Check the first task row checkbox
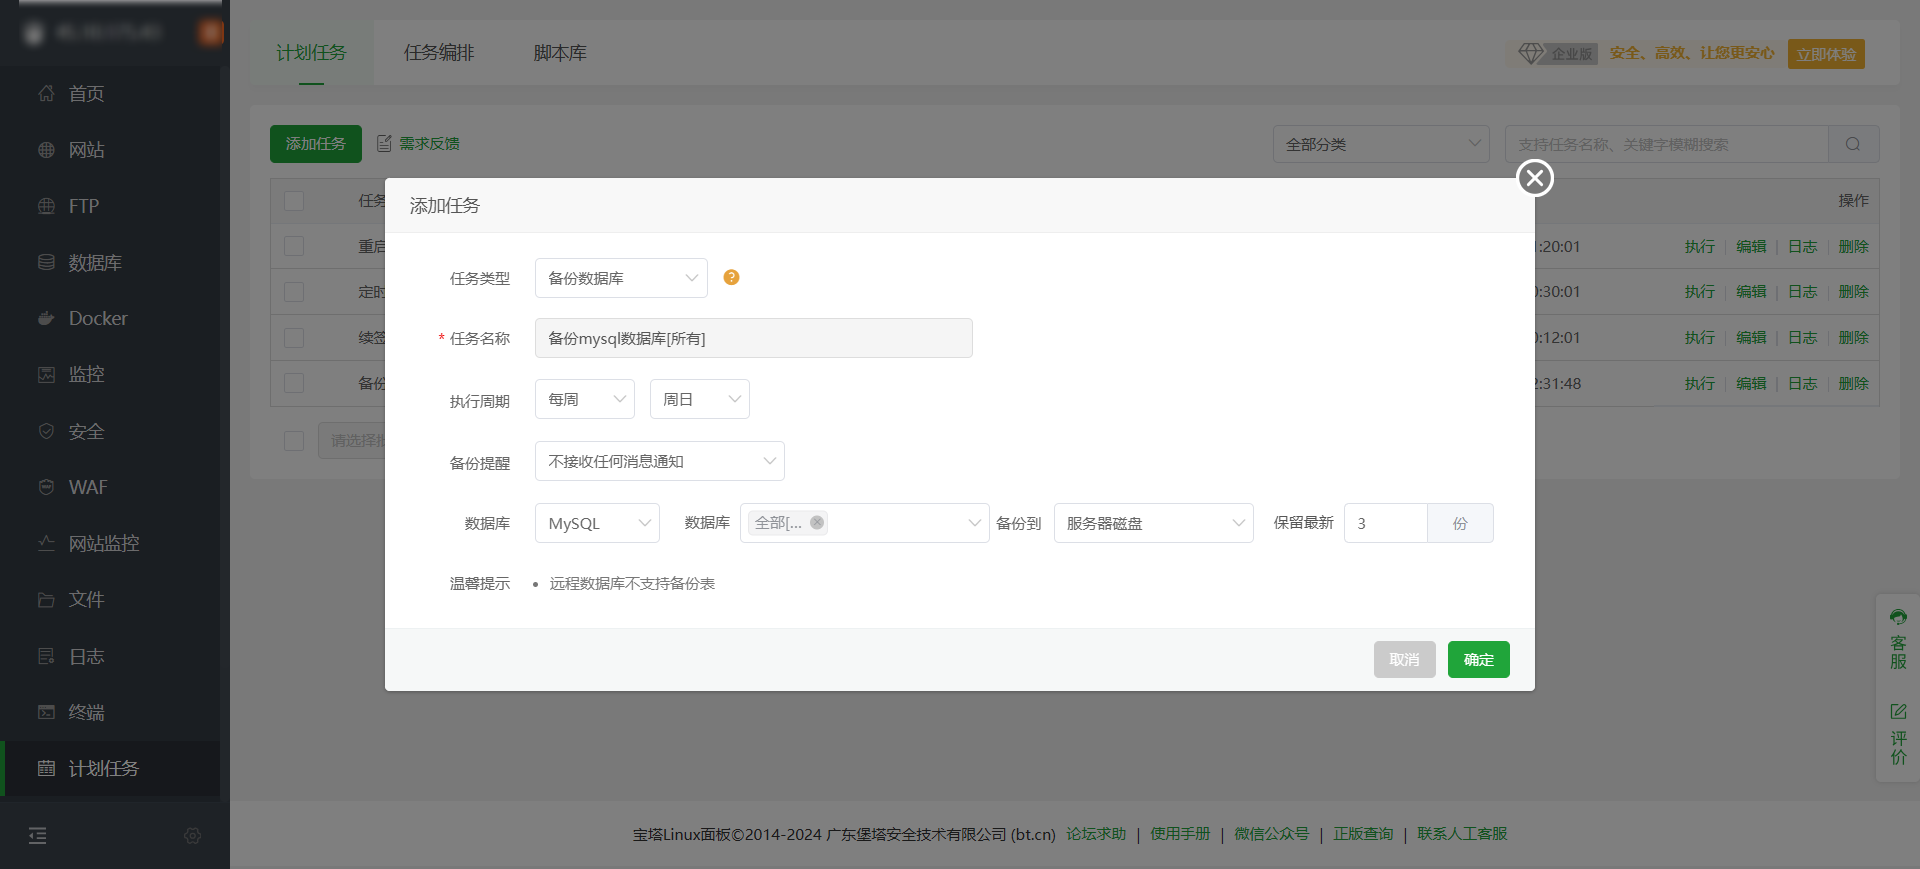 pyautogui.click(x=294, y=246)
